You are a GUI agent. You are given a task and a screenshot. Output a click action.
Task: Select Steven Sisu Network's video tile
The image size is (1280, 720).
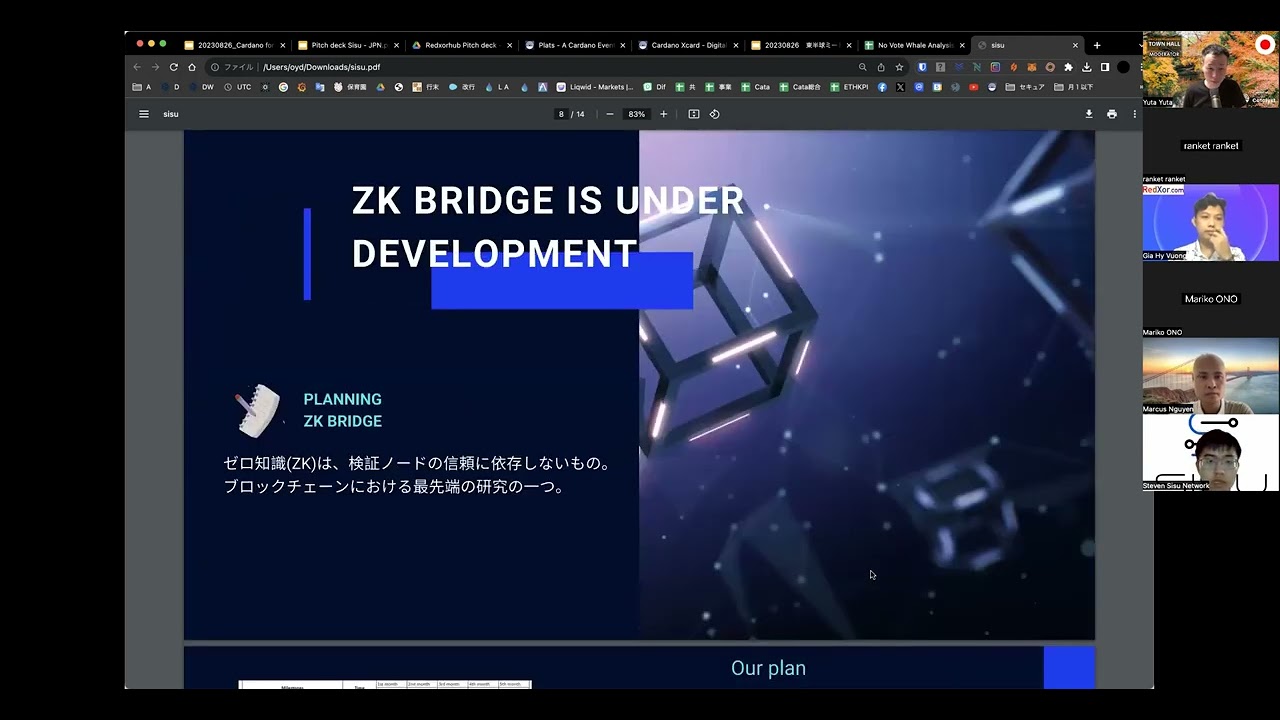(1211, 453)
